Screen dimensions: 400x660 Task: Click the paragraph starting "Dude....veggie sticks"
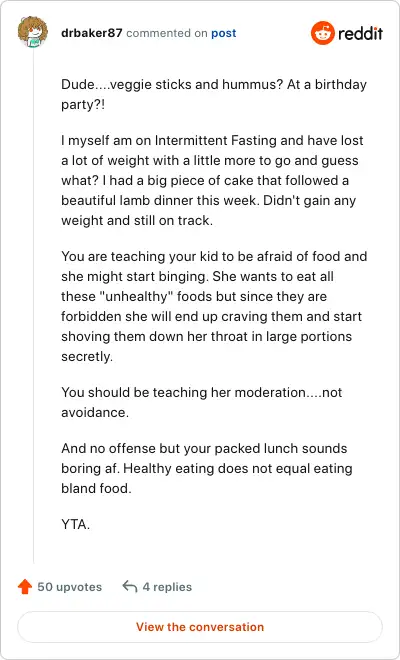pyautogui.click(x=214, y=94)
